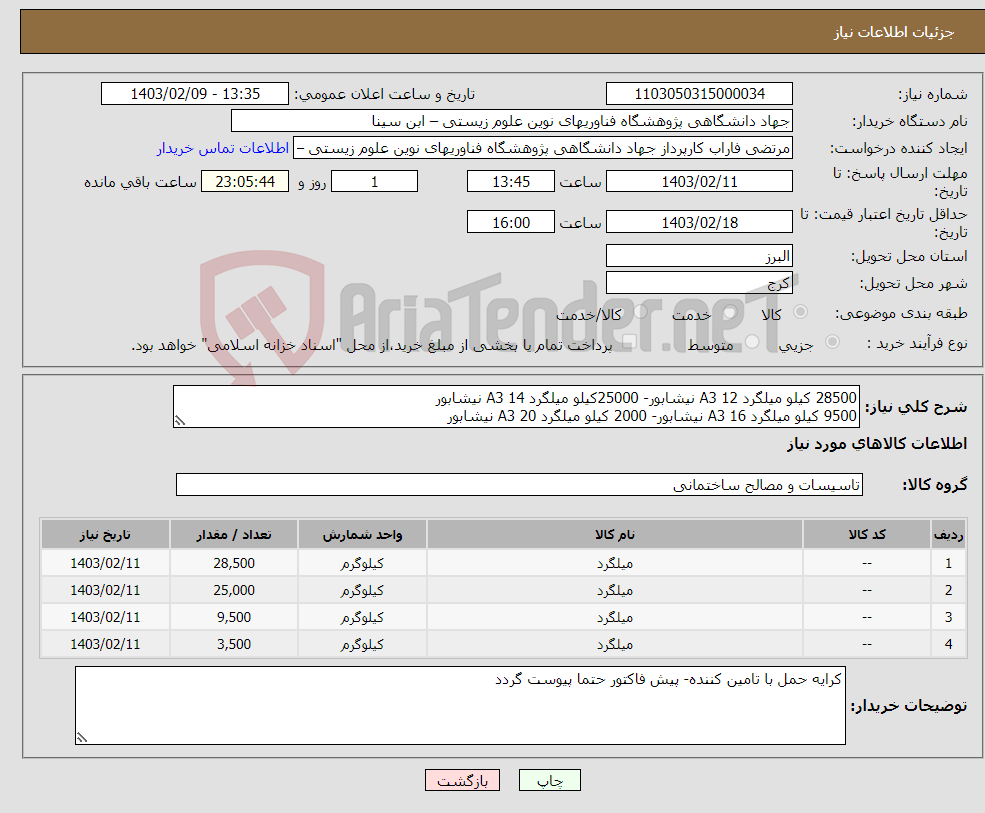Click the چاپ print button
This screenshot has height=813, width=985.
[x=550, y=780]
